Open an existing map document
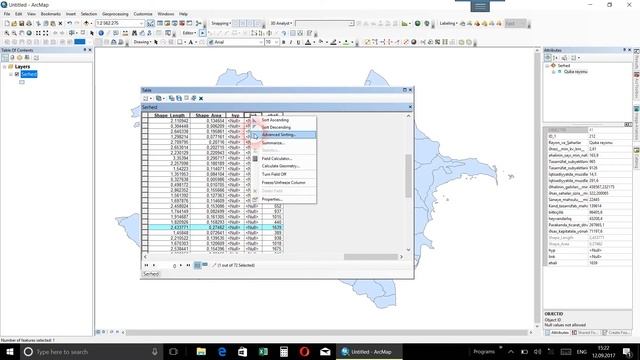 14,24
